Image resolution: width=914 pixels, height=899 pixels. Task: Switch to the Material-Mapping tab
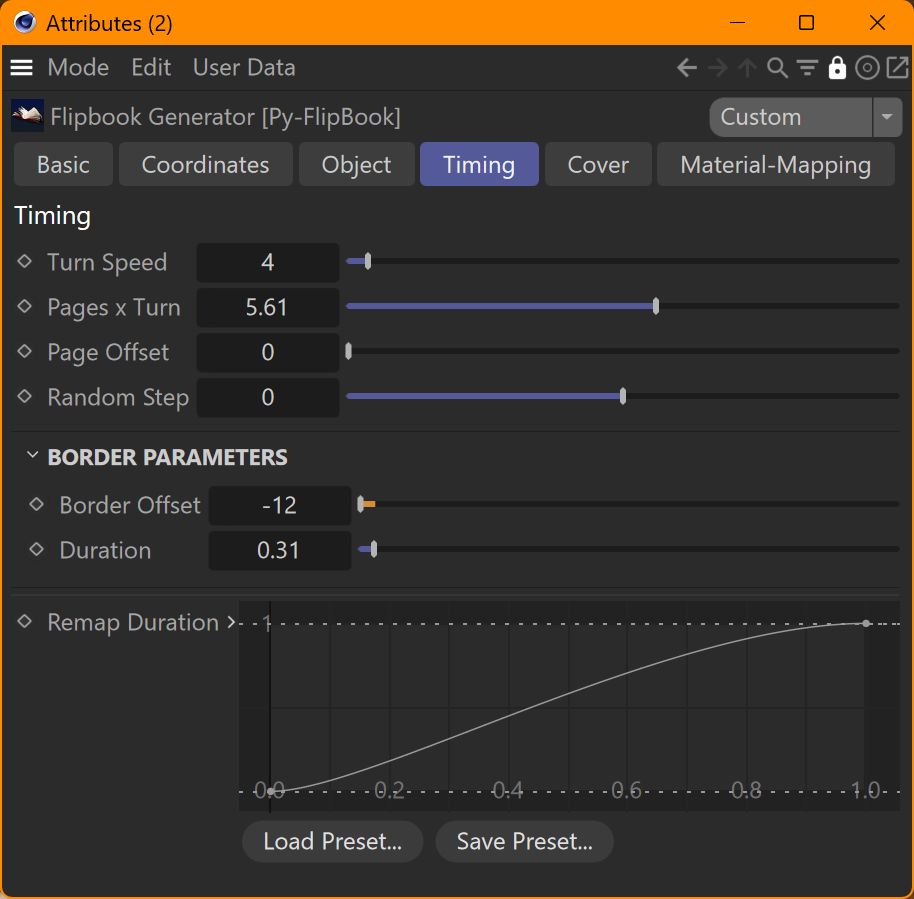coord(776,164)
